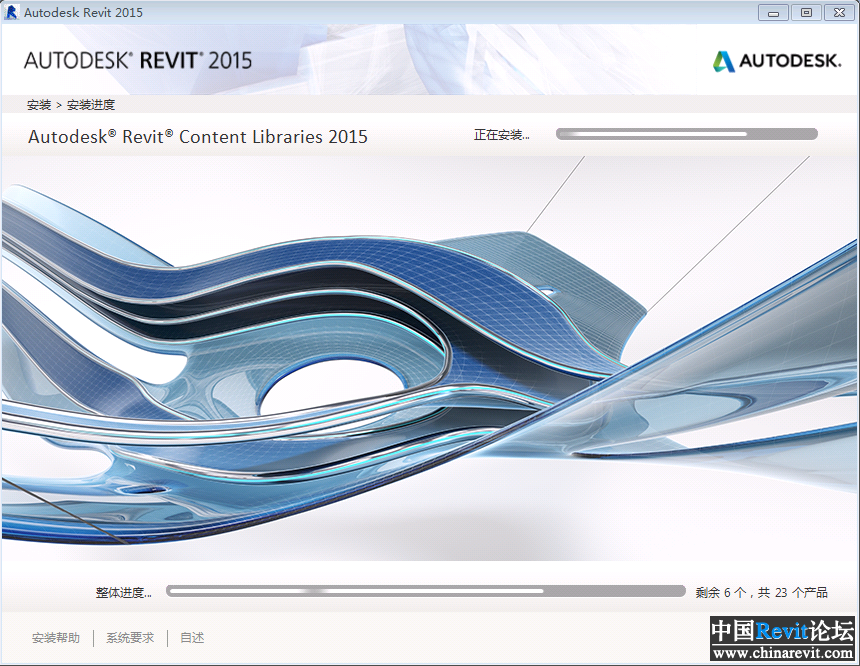860x666 pixels.
Task: Click the 安装 breadcrumb item
Action: click(39, 105)
